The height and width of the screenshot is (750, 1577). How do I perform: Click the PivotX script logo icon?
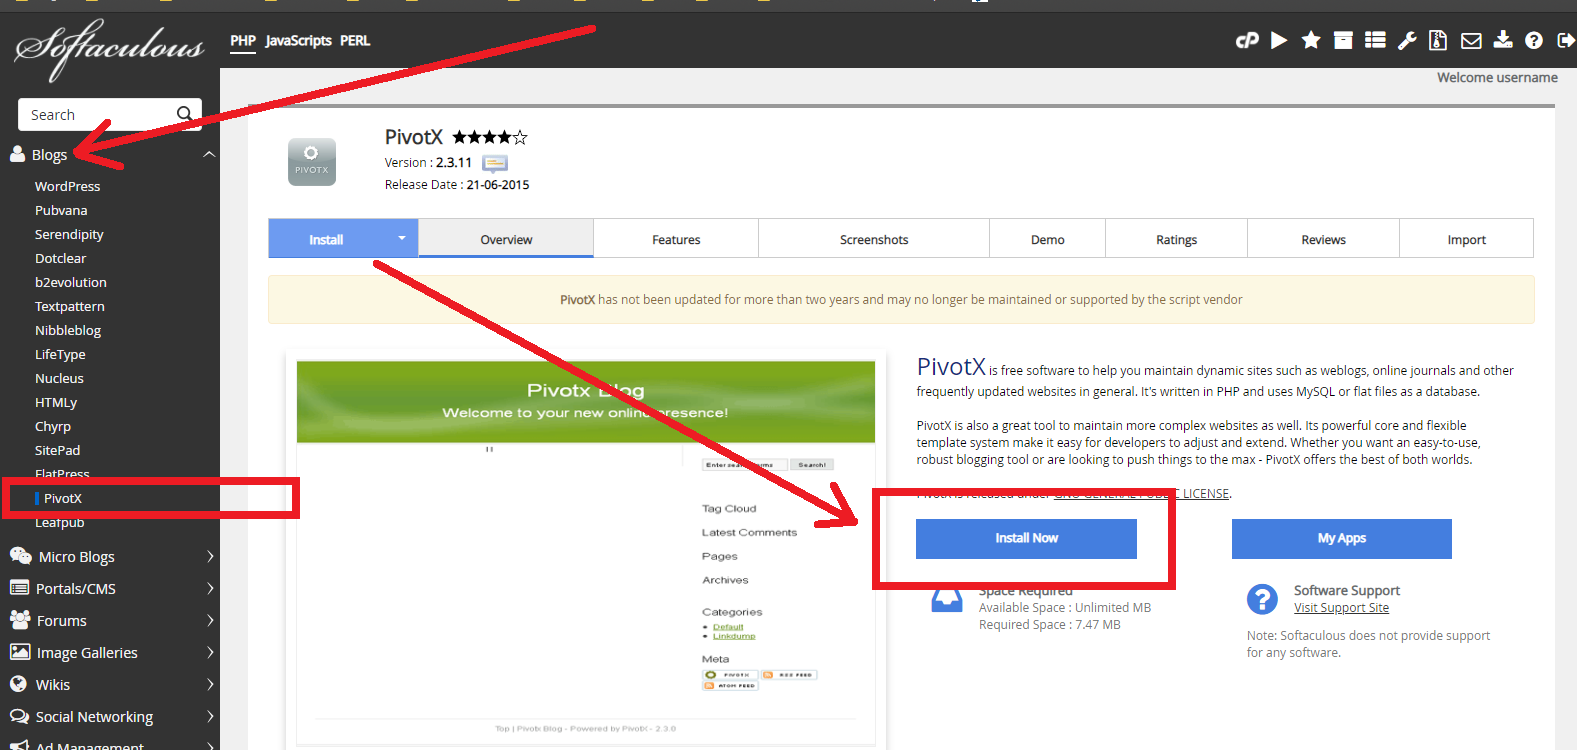[x=312, y=162]
